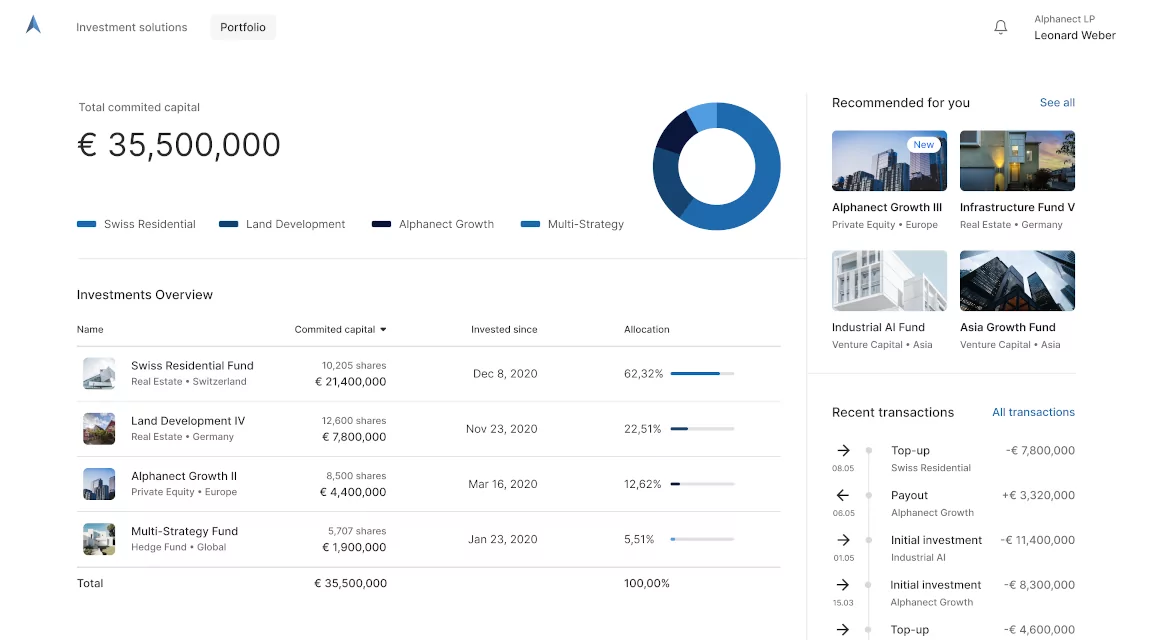Click Multi-Strategy legend swatch
This screenshot has height=640, width=1152.
[x=530, y=224]
